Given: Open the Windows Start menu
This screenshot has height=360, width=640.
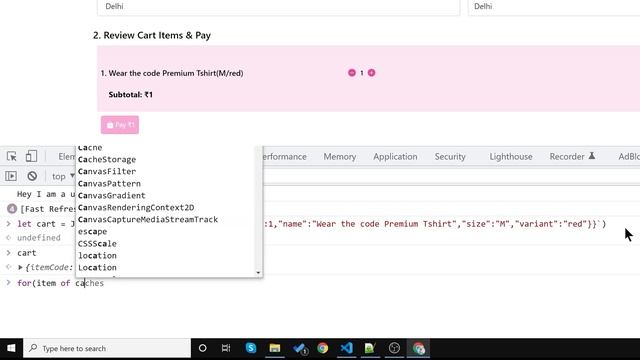Looking at the screenshot, I should 11,348.
